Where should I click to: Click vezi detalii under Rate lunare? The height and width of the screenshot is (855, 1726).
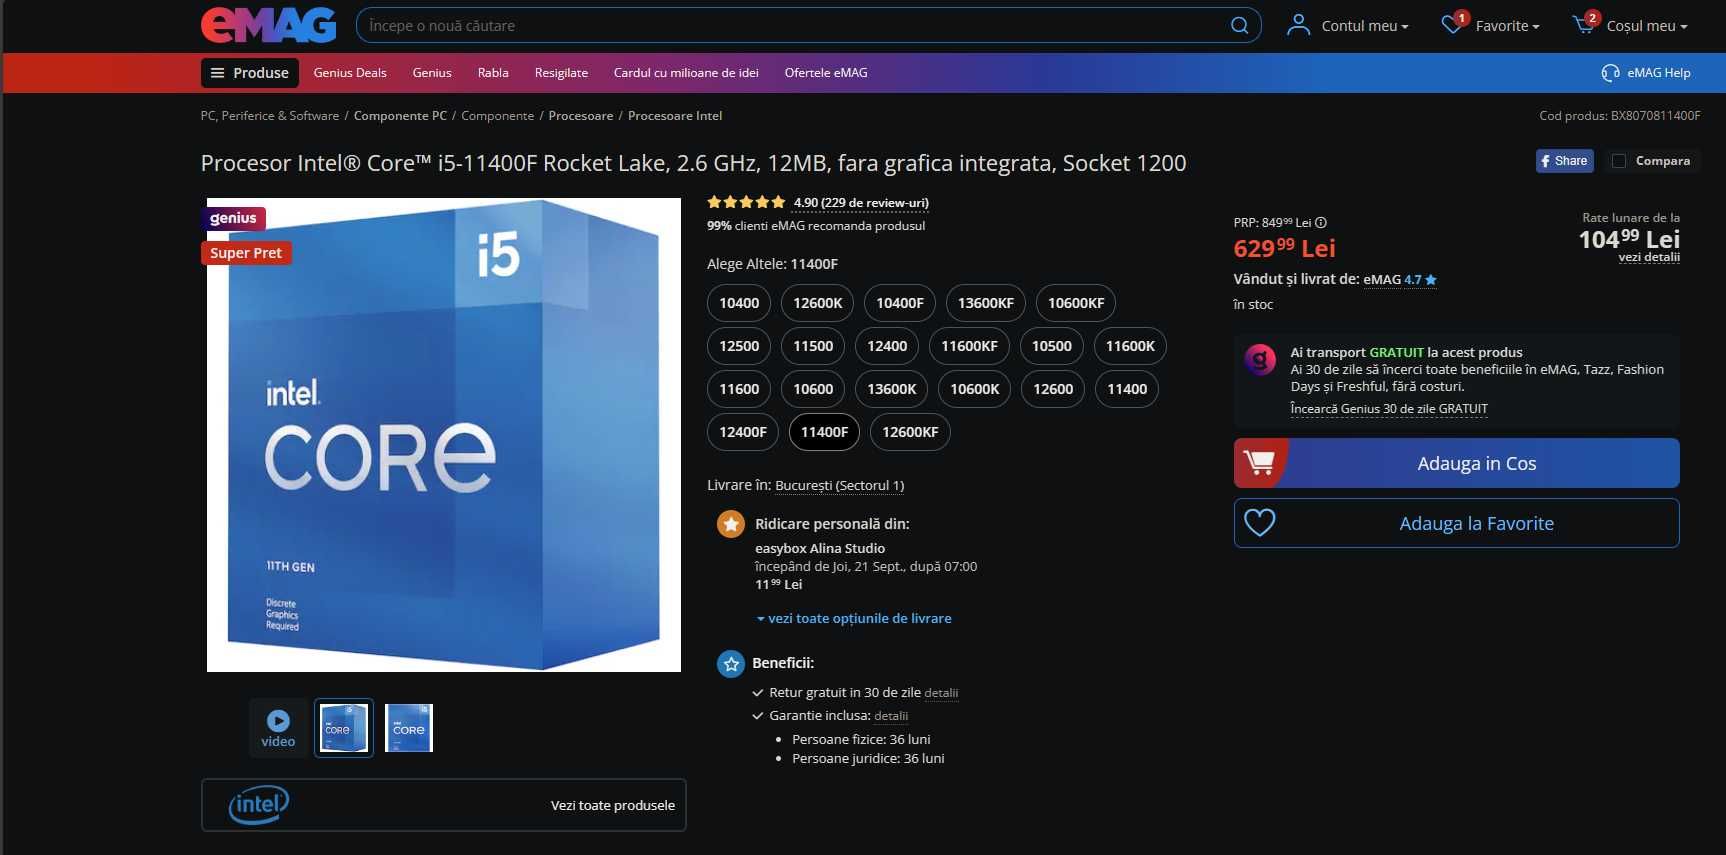pyautogui.click(x=1649, y=257)
